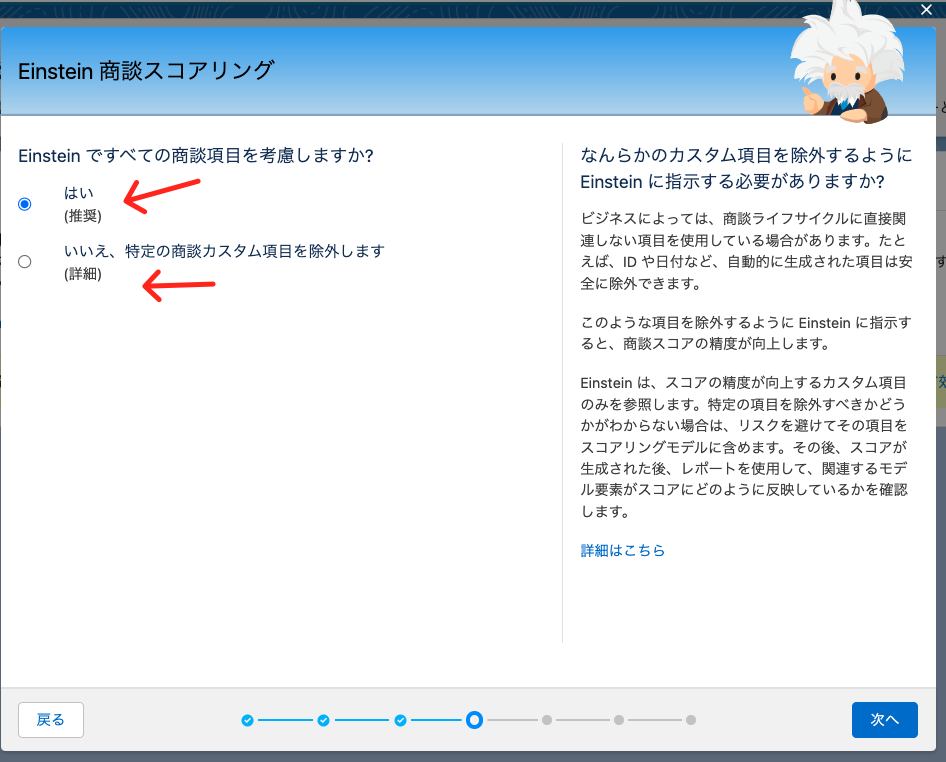Viewport: 946px width, 762px height.
Task: Click the current fourth progress step
Action: 475,720
